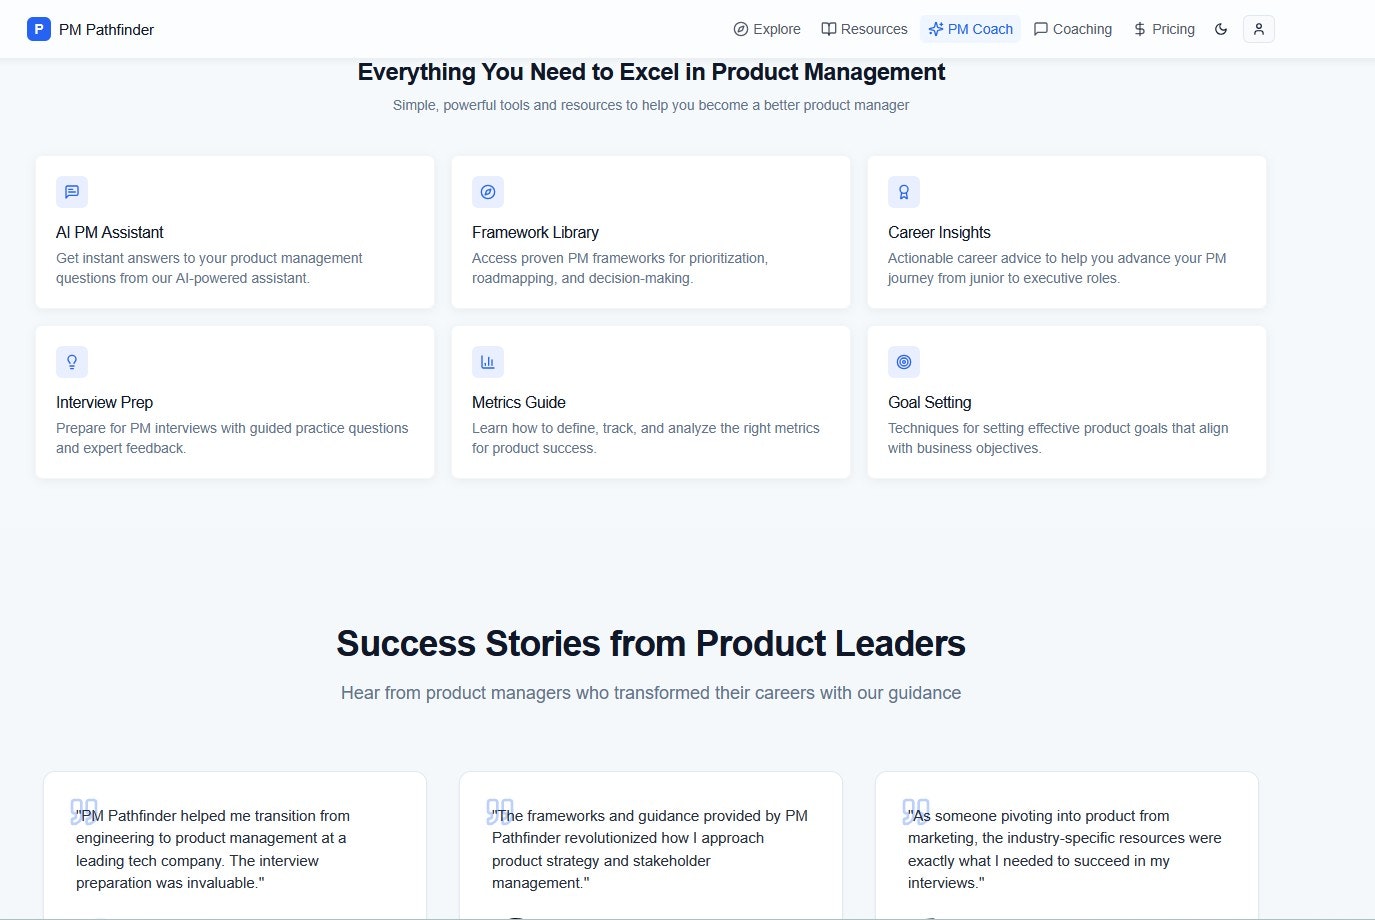This screenshot has width=1375, height=920.
Task: Click the AI PM Assistant chat icon
Action: click(x=72, y=192)
